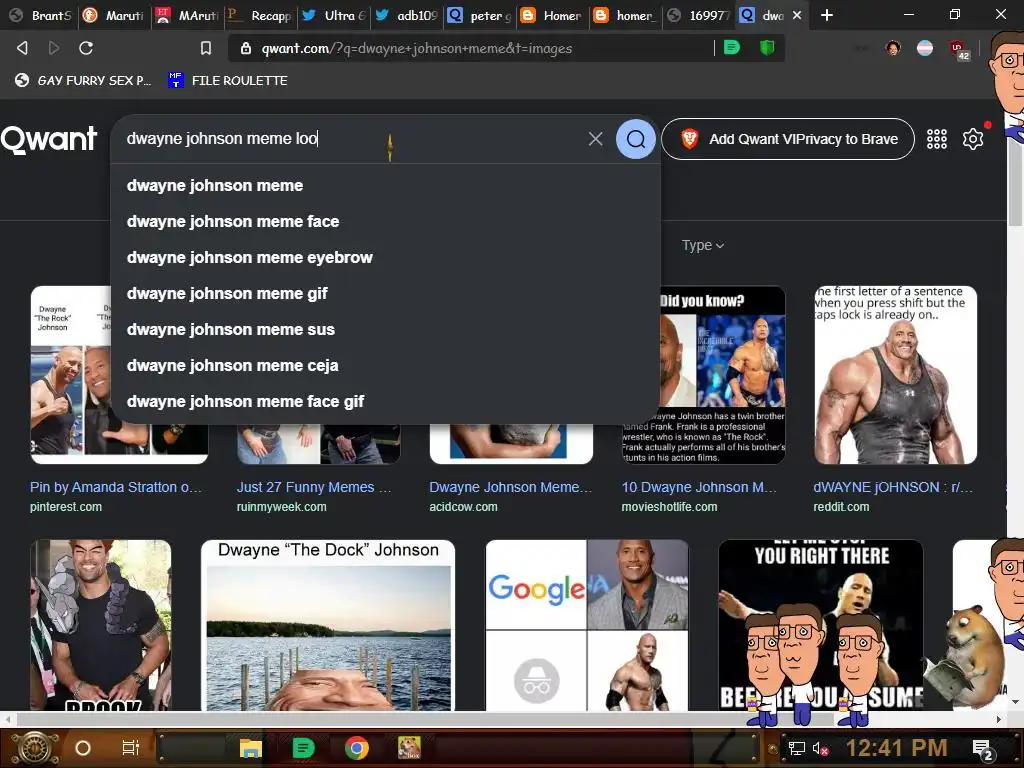This screenshot has width=1024, height=768.
Task: Select suggestion 'dwayne johnson meme gif'
Action: 385,293
